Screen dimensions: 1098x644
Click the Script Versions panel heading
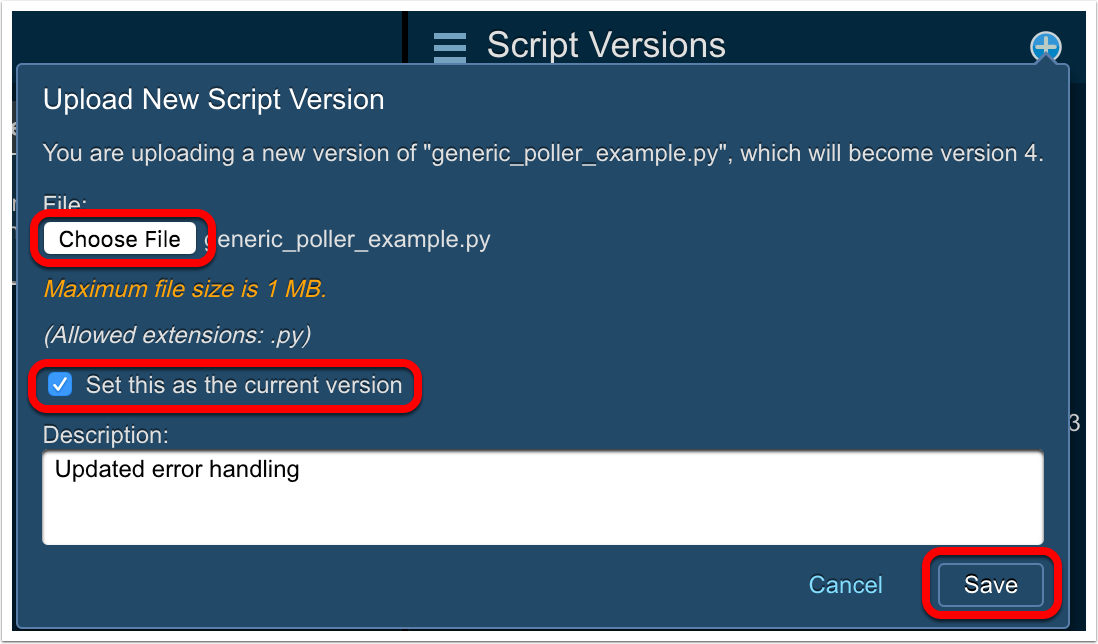pyautogui.click(x=606, y=45)
